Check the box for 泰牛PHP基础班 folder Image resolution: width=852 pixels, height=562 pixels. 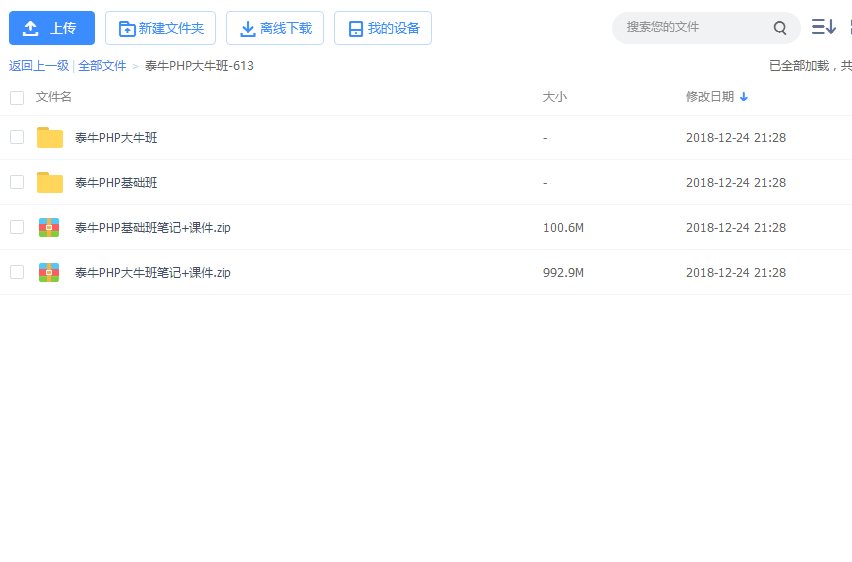pos(17,182)
